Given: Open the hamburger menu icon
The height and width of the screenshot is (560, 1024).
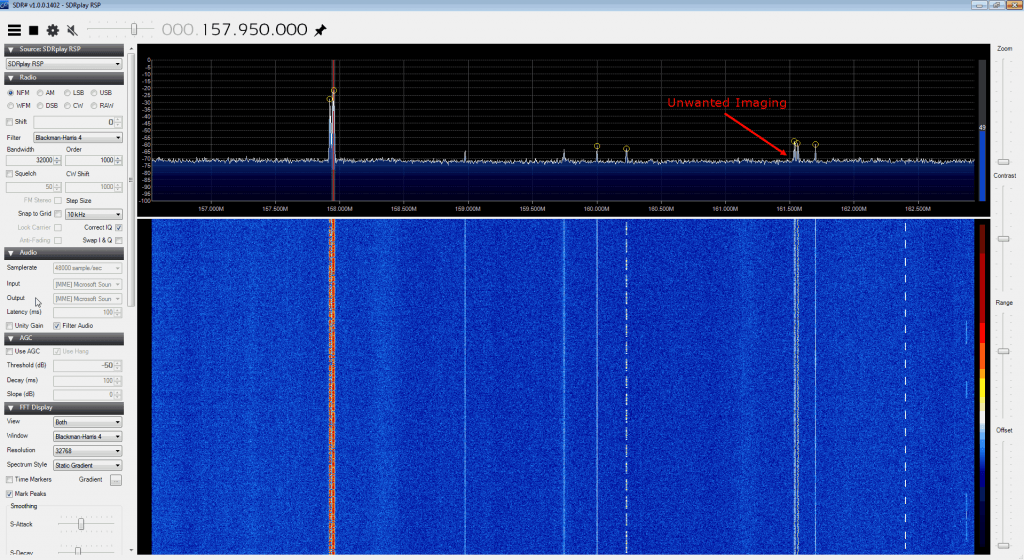Looking at the screenshot, I should [x=14, y=31].
